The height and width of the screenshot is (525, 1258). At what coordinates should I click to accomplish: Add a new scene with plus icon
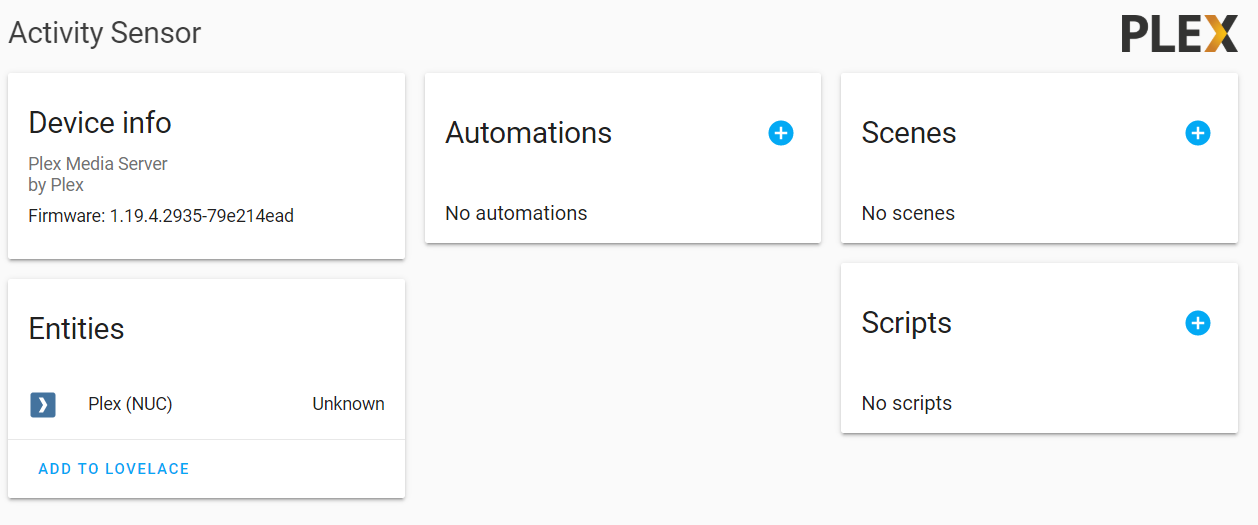click(x=1197, y=133)
